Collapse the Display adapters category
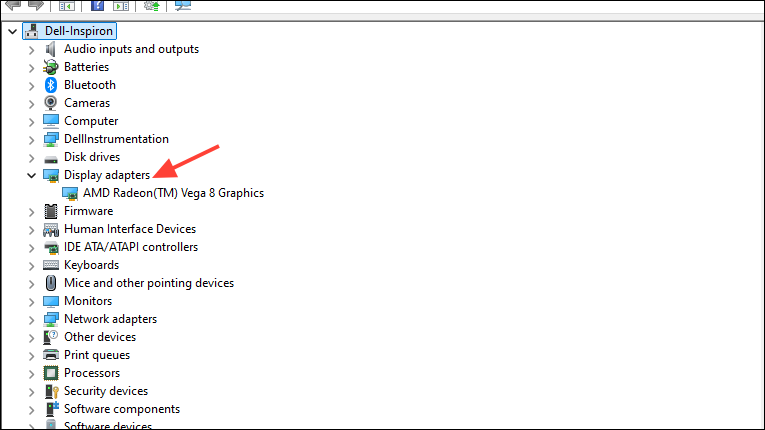 pos(32,175)
